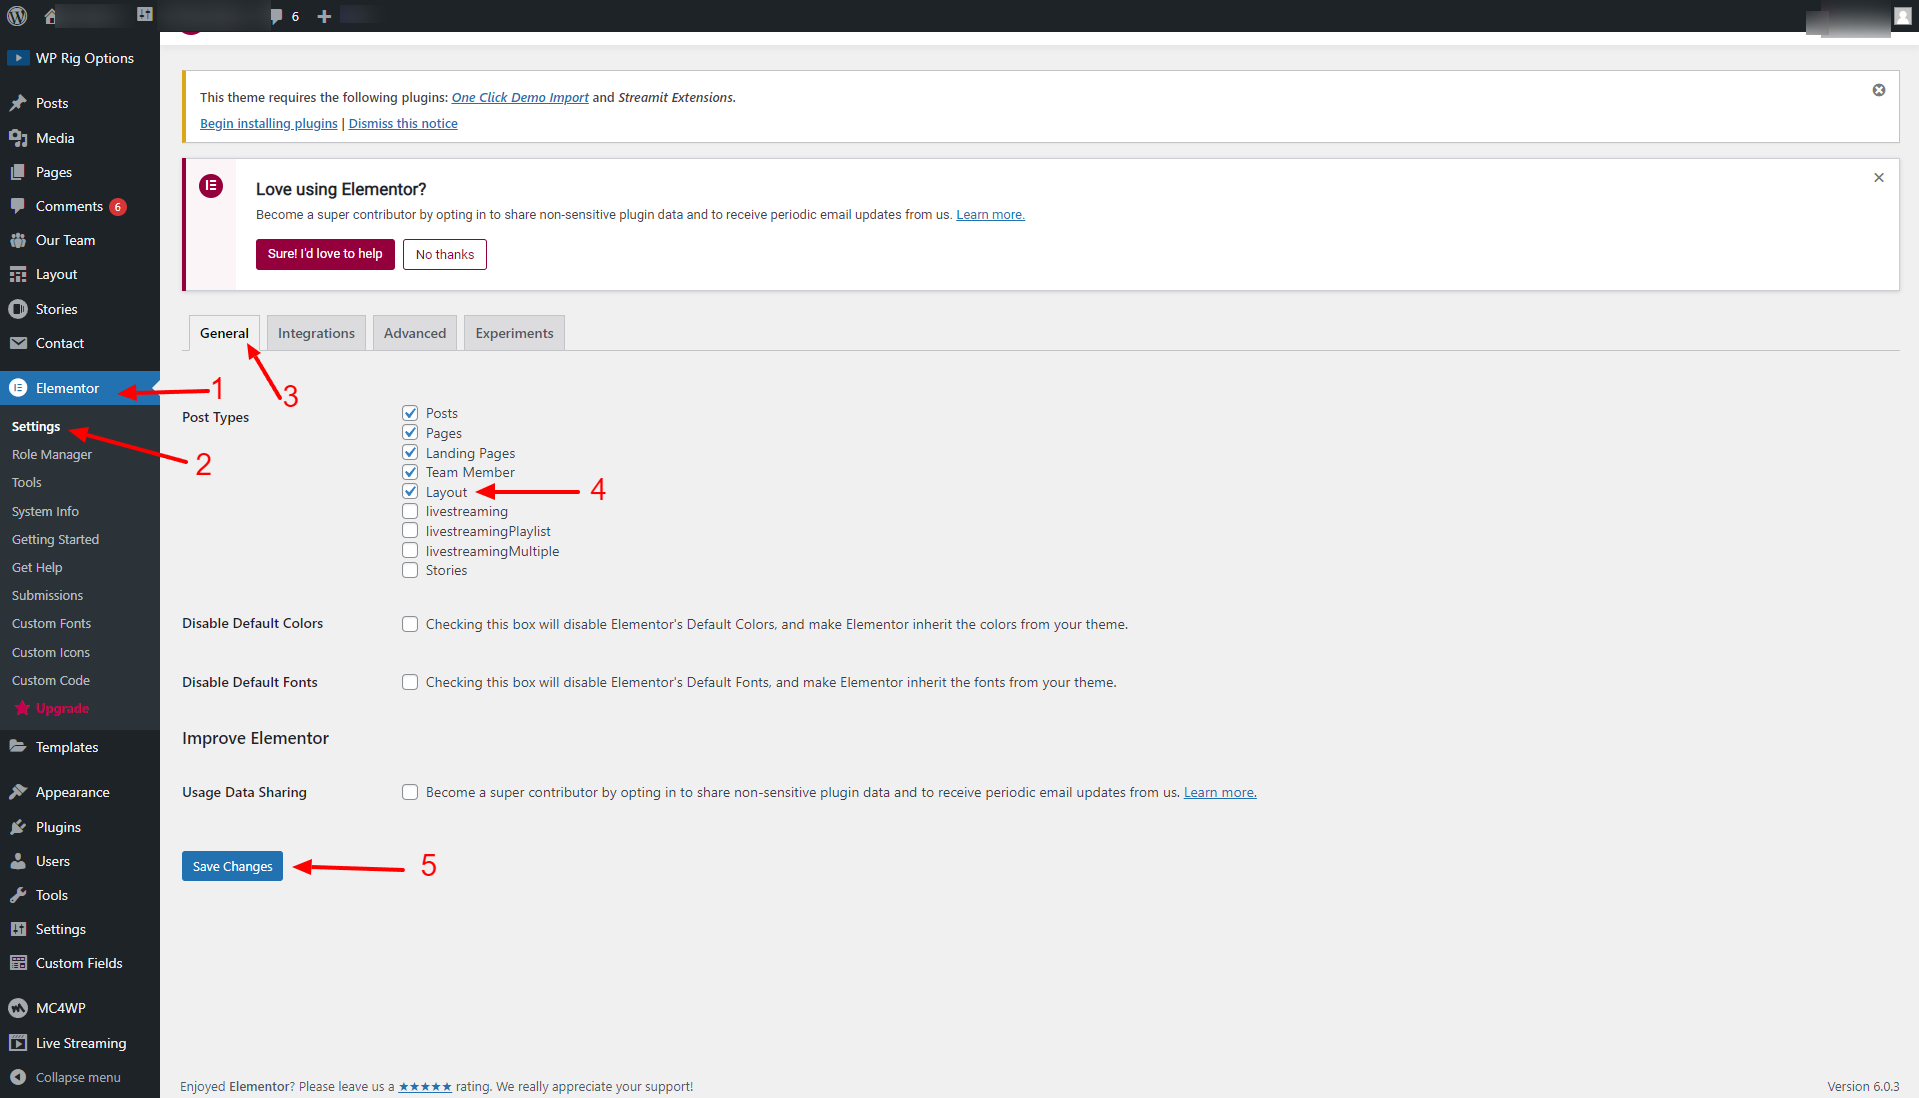1919x1098 pixels.
Task: Open Submissions submenu item
Action: 47,595
